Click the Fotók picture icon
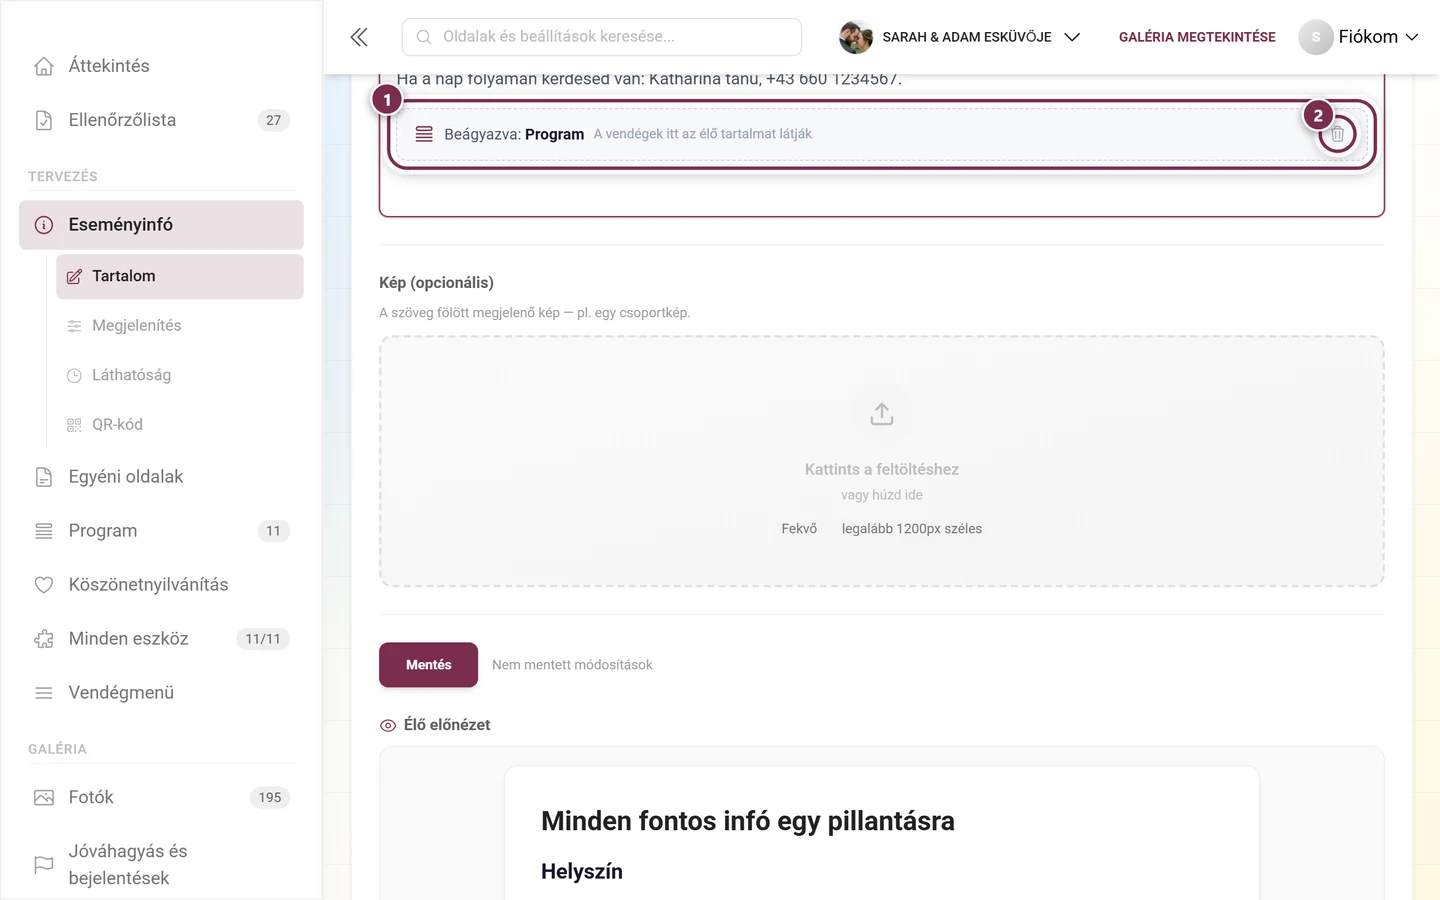The height and width of the screenshot is (900, 1440). 44,798
